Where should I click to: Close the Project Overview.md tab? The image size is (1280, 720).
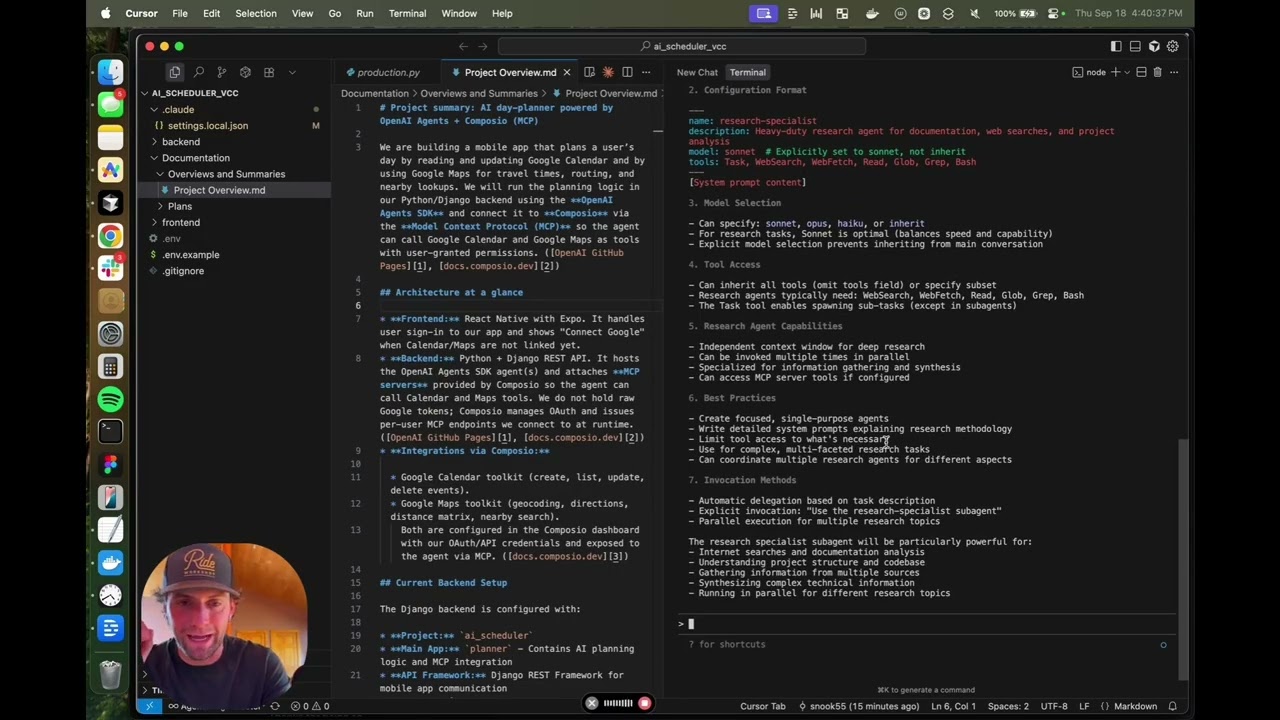point(566,72)
